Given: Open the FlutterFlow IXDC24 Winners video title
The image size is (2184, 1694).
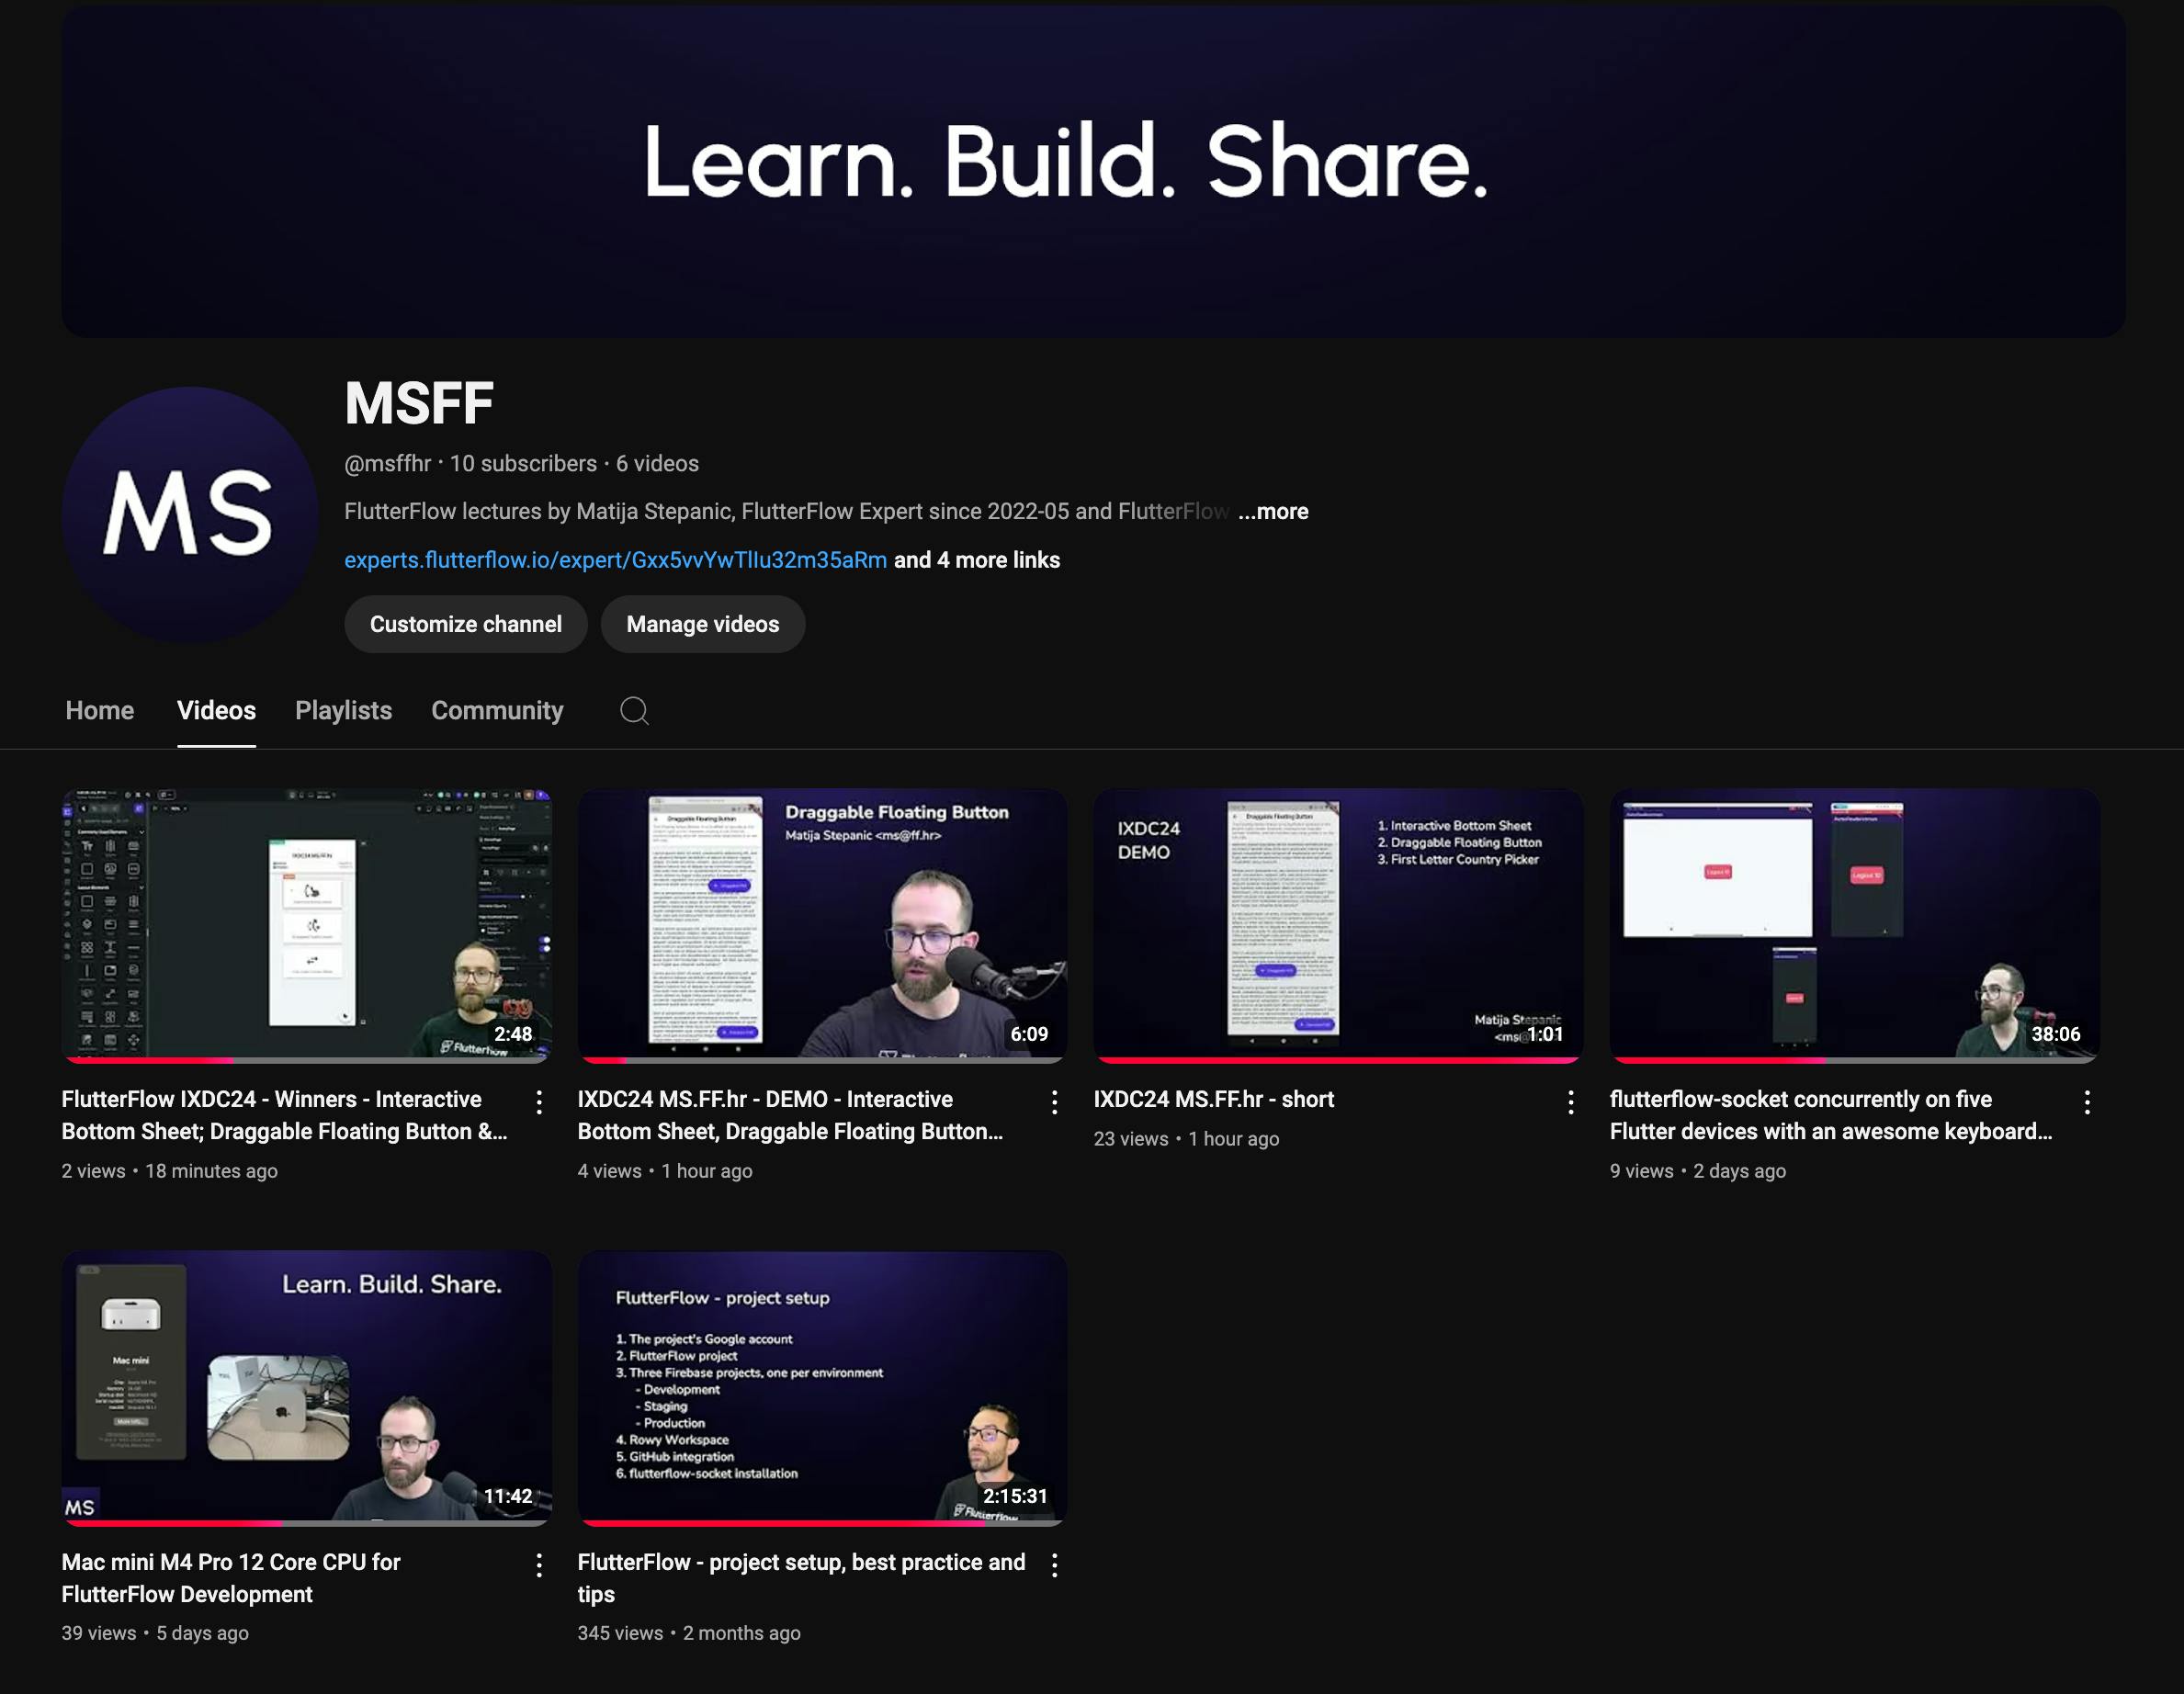Looking at the screenshot, I should 285,1115.
